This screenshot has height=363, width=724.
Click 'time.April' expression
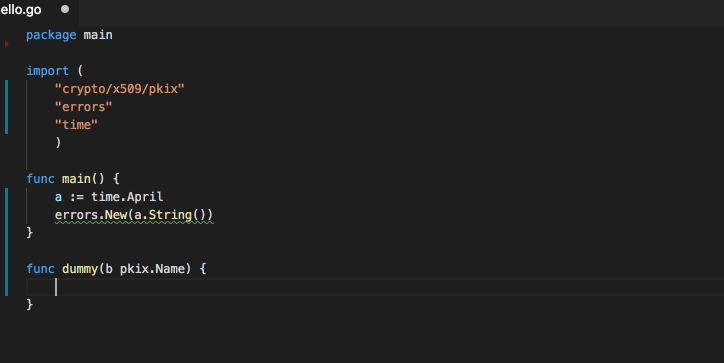coord(127,197)
